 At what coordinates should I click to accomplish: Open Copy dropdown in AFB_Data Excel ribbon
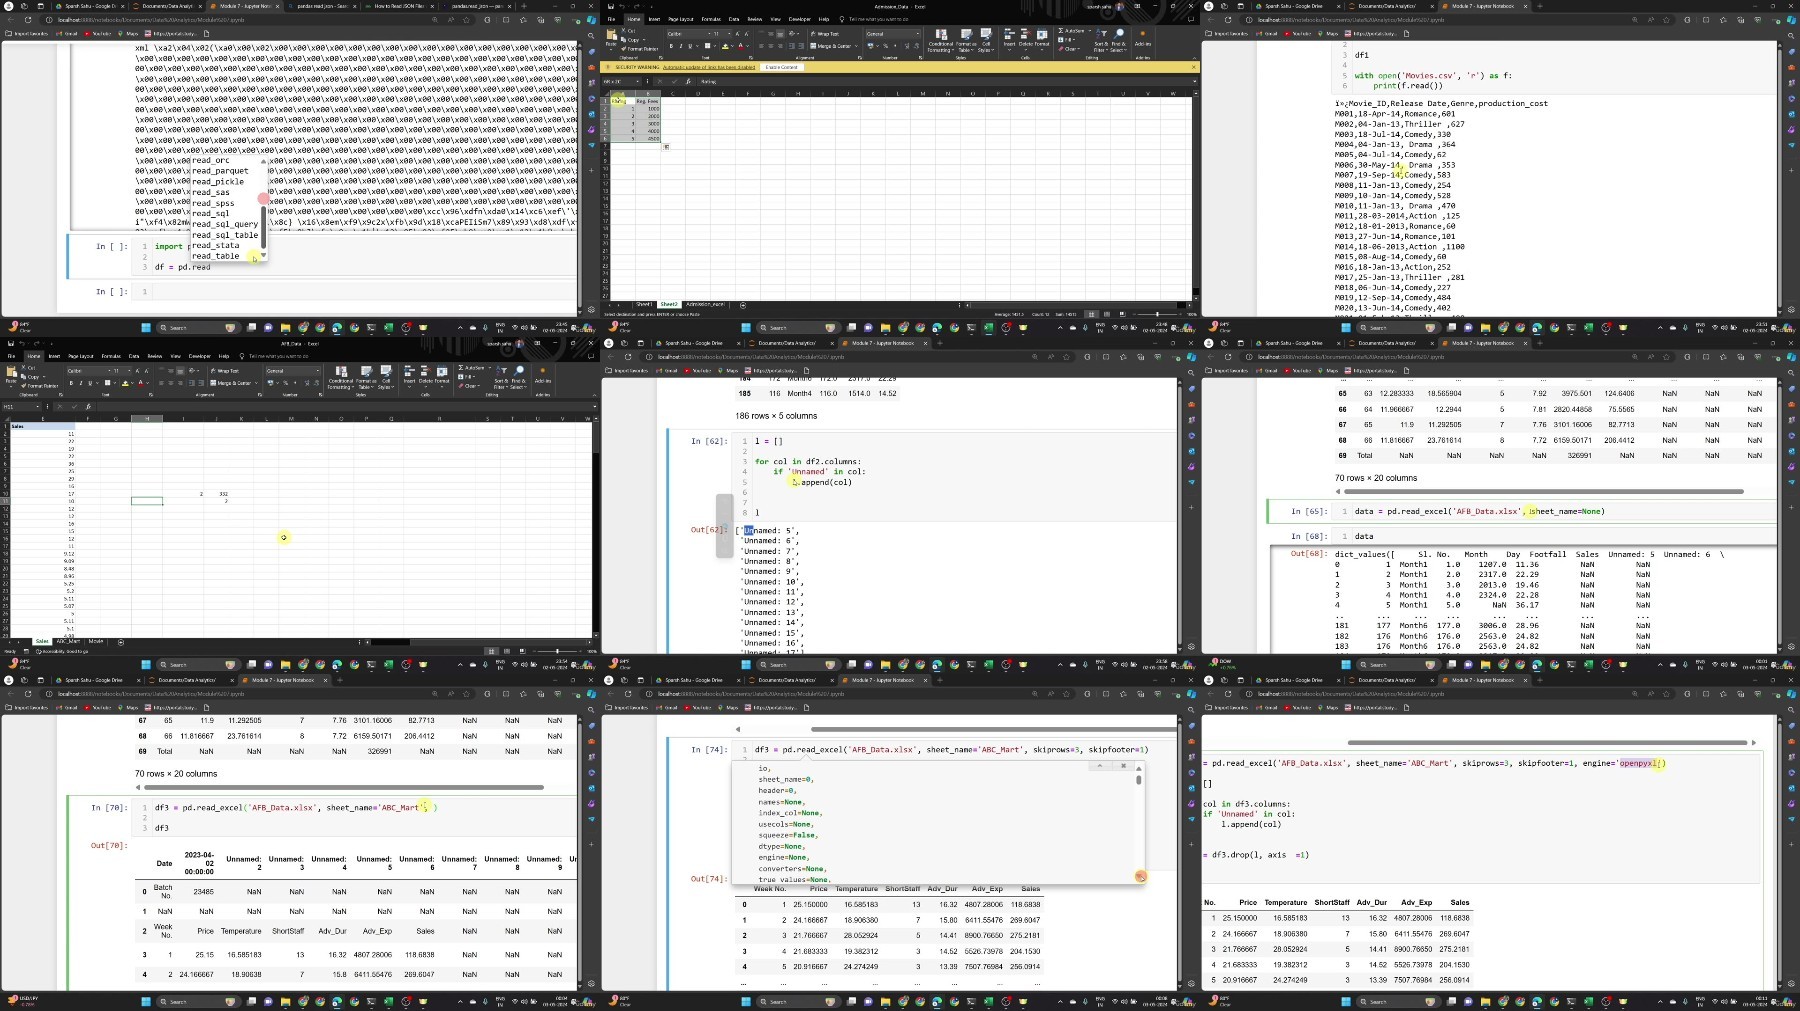point(44,377)
